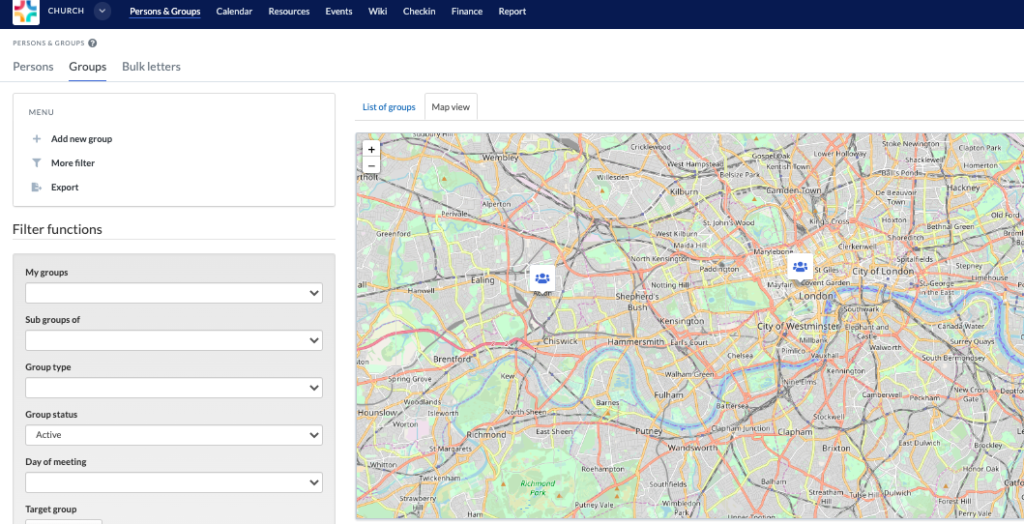Screen dimensions: 1024x524
Task: Expand the My groups dropdown
Action: 174,293
